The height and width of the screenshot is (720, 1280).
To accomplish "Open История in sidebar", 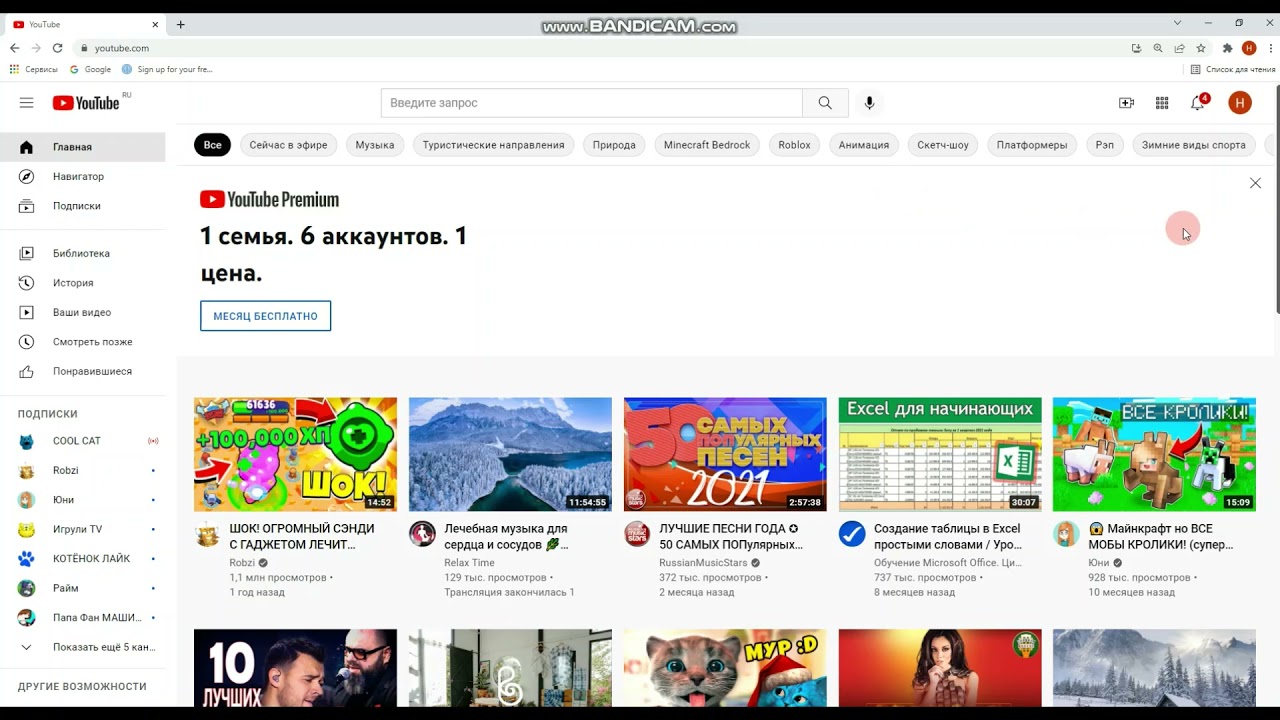I will (x=82, y=283).
